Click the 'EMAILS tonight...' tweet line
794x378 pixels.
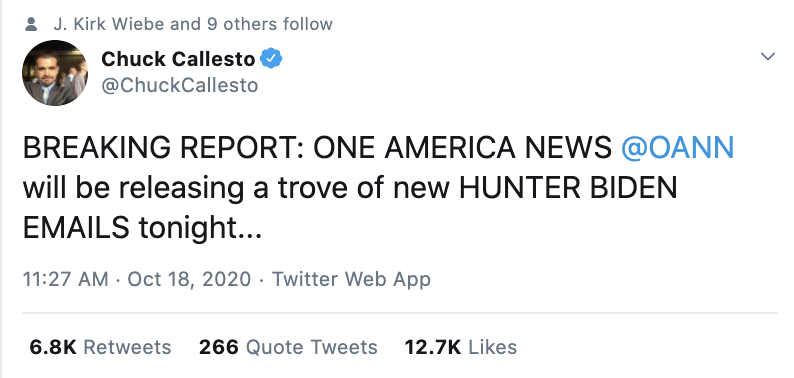142,229
